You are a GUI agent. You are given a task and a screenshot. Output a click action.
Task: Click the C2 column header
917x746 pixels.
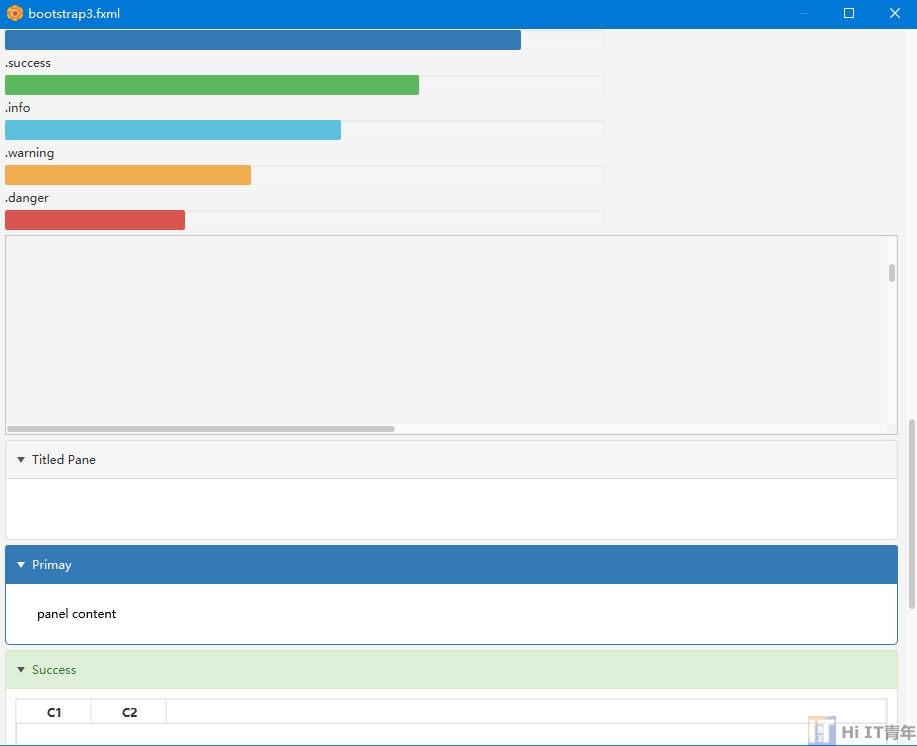coord(129,712)
